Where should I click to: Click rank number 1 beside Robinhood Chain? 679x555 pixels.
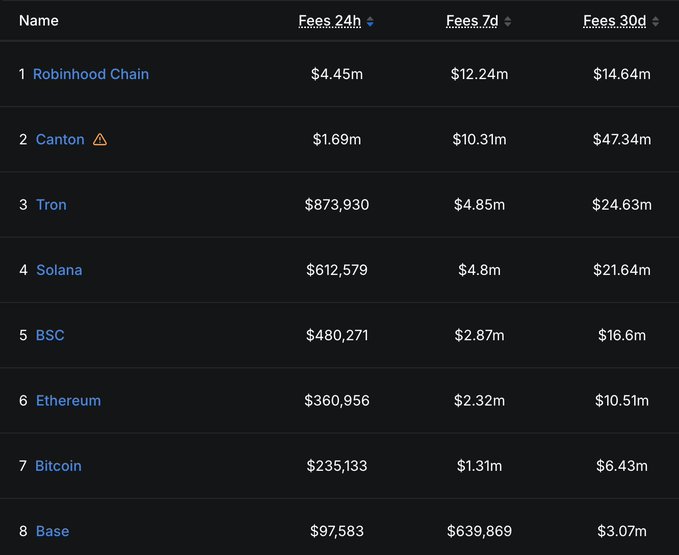pos(22,74)
